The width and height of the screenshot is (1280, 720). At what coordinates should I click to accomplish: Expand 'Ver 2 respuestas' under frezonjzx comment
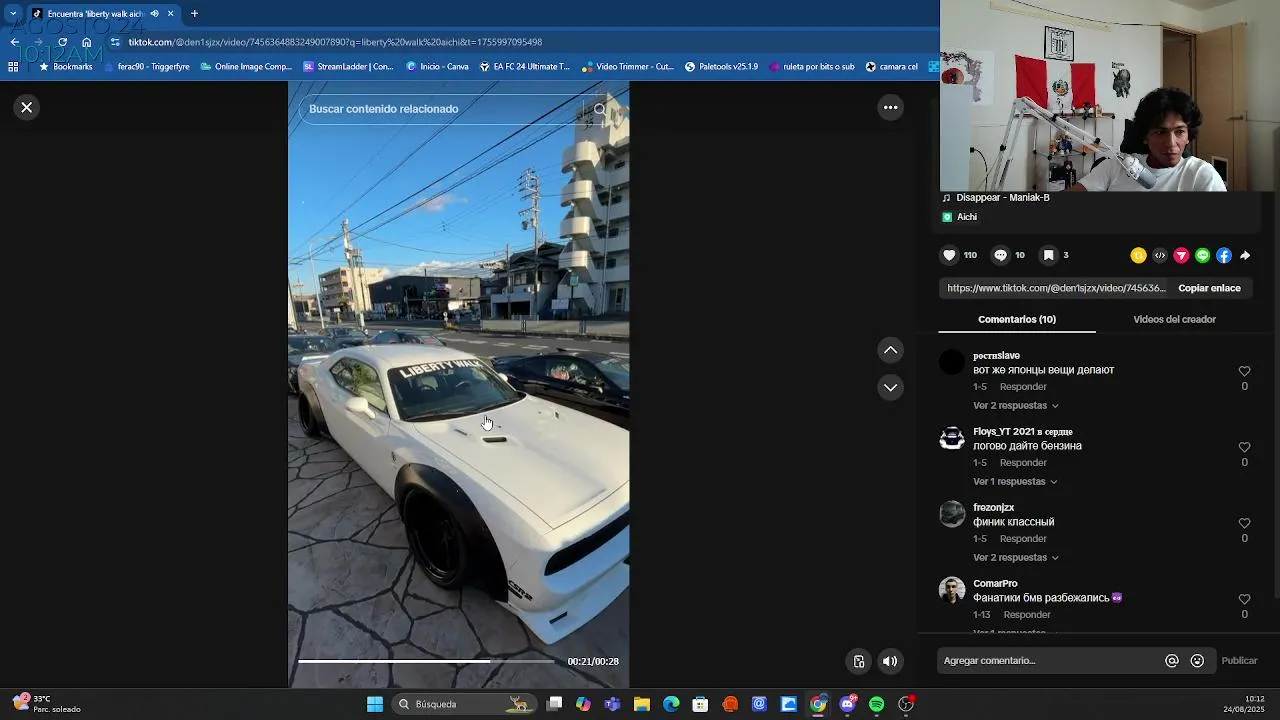[x=1016, y=557]
